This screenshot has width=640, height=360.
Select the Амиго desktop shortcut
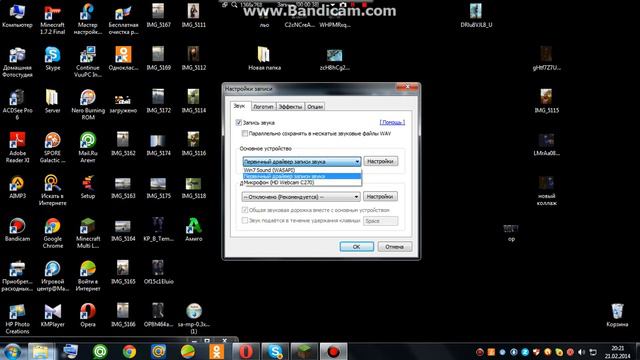click(193, 230)
